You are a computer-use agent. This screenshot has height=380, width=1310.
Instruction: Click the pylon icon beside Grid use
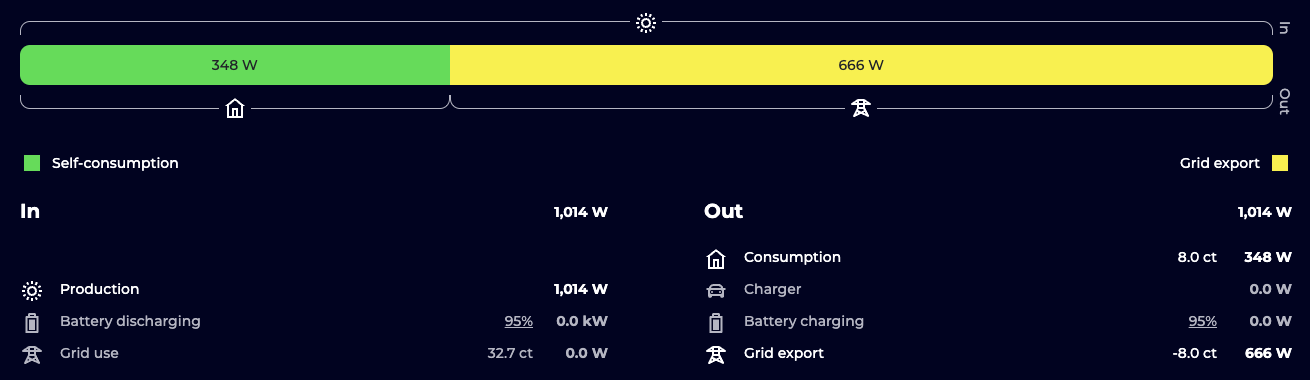[x=32, y=354]
